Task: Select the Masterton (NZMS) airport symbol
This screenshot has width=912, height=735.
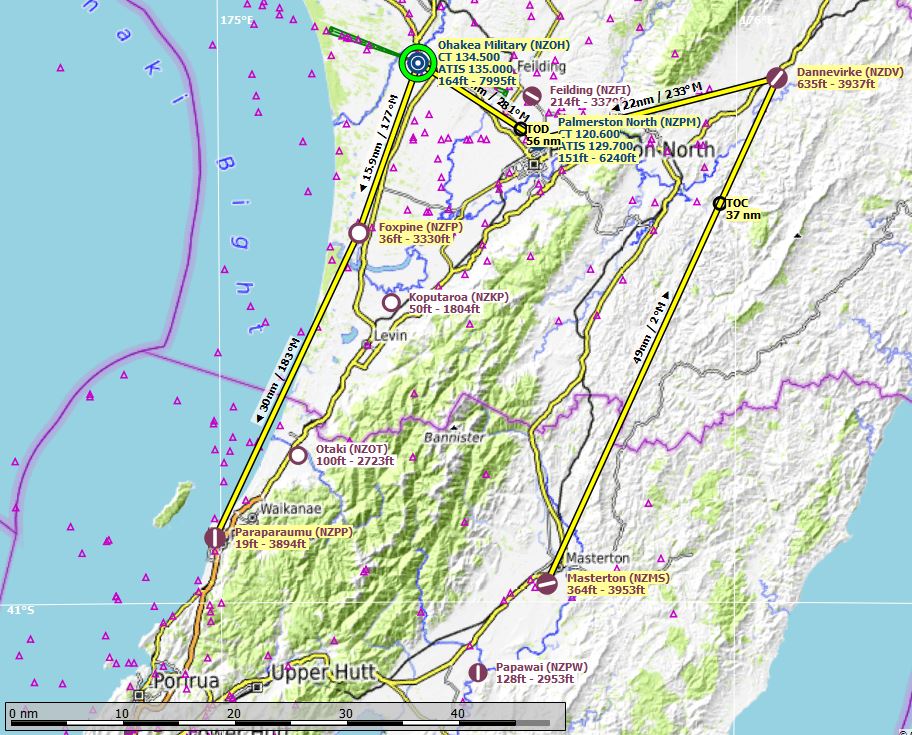Action: click(546, 583)
